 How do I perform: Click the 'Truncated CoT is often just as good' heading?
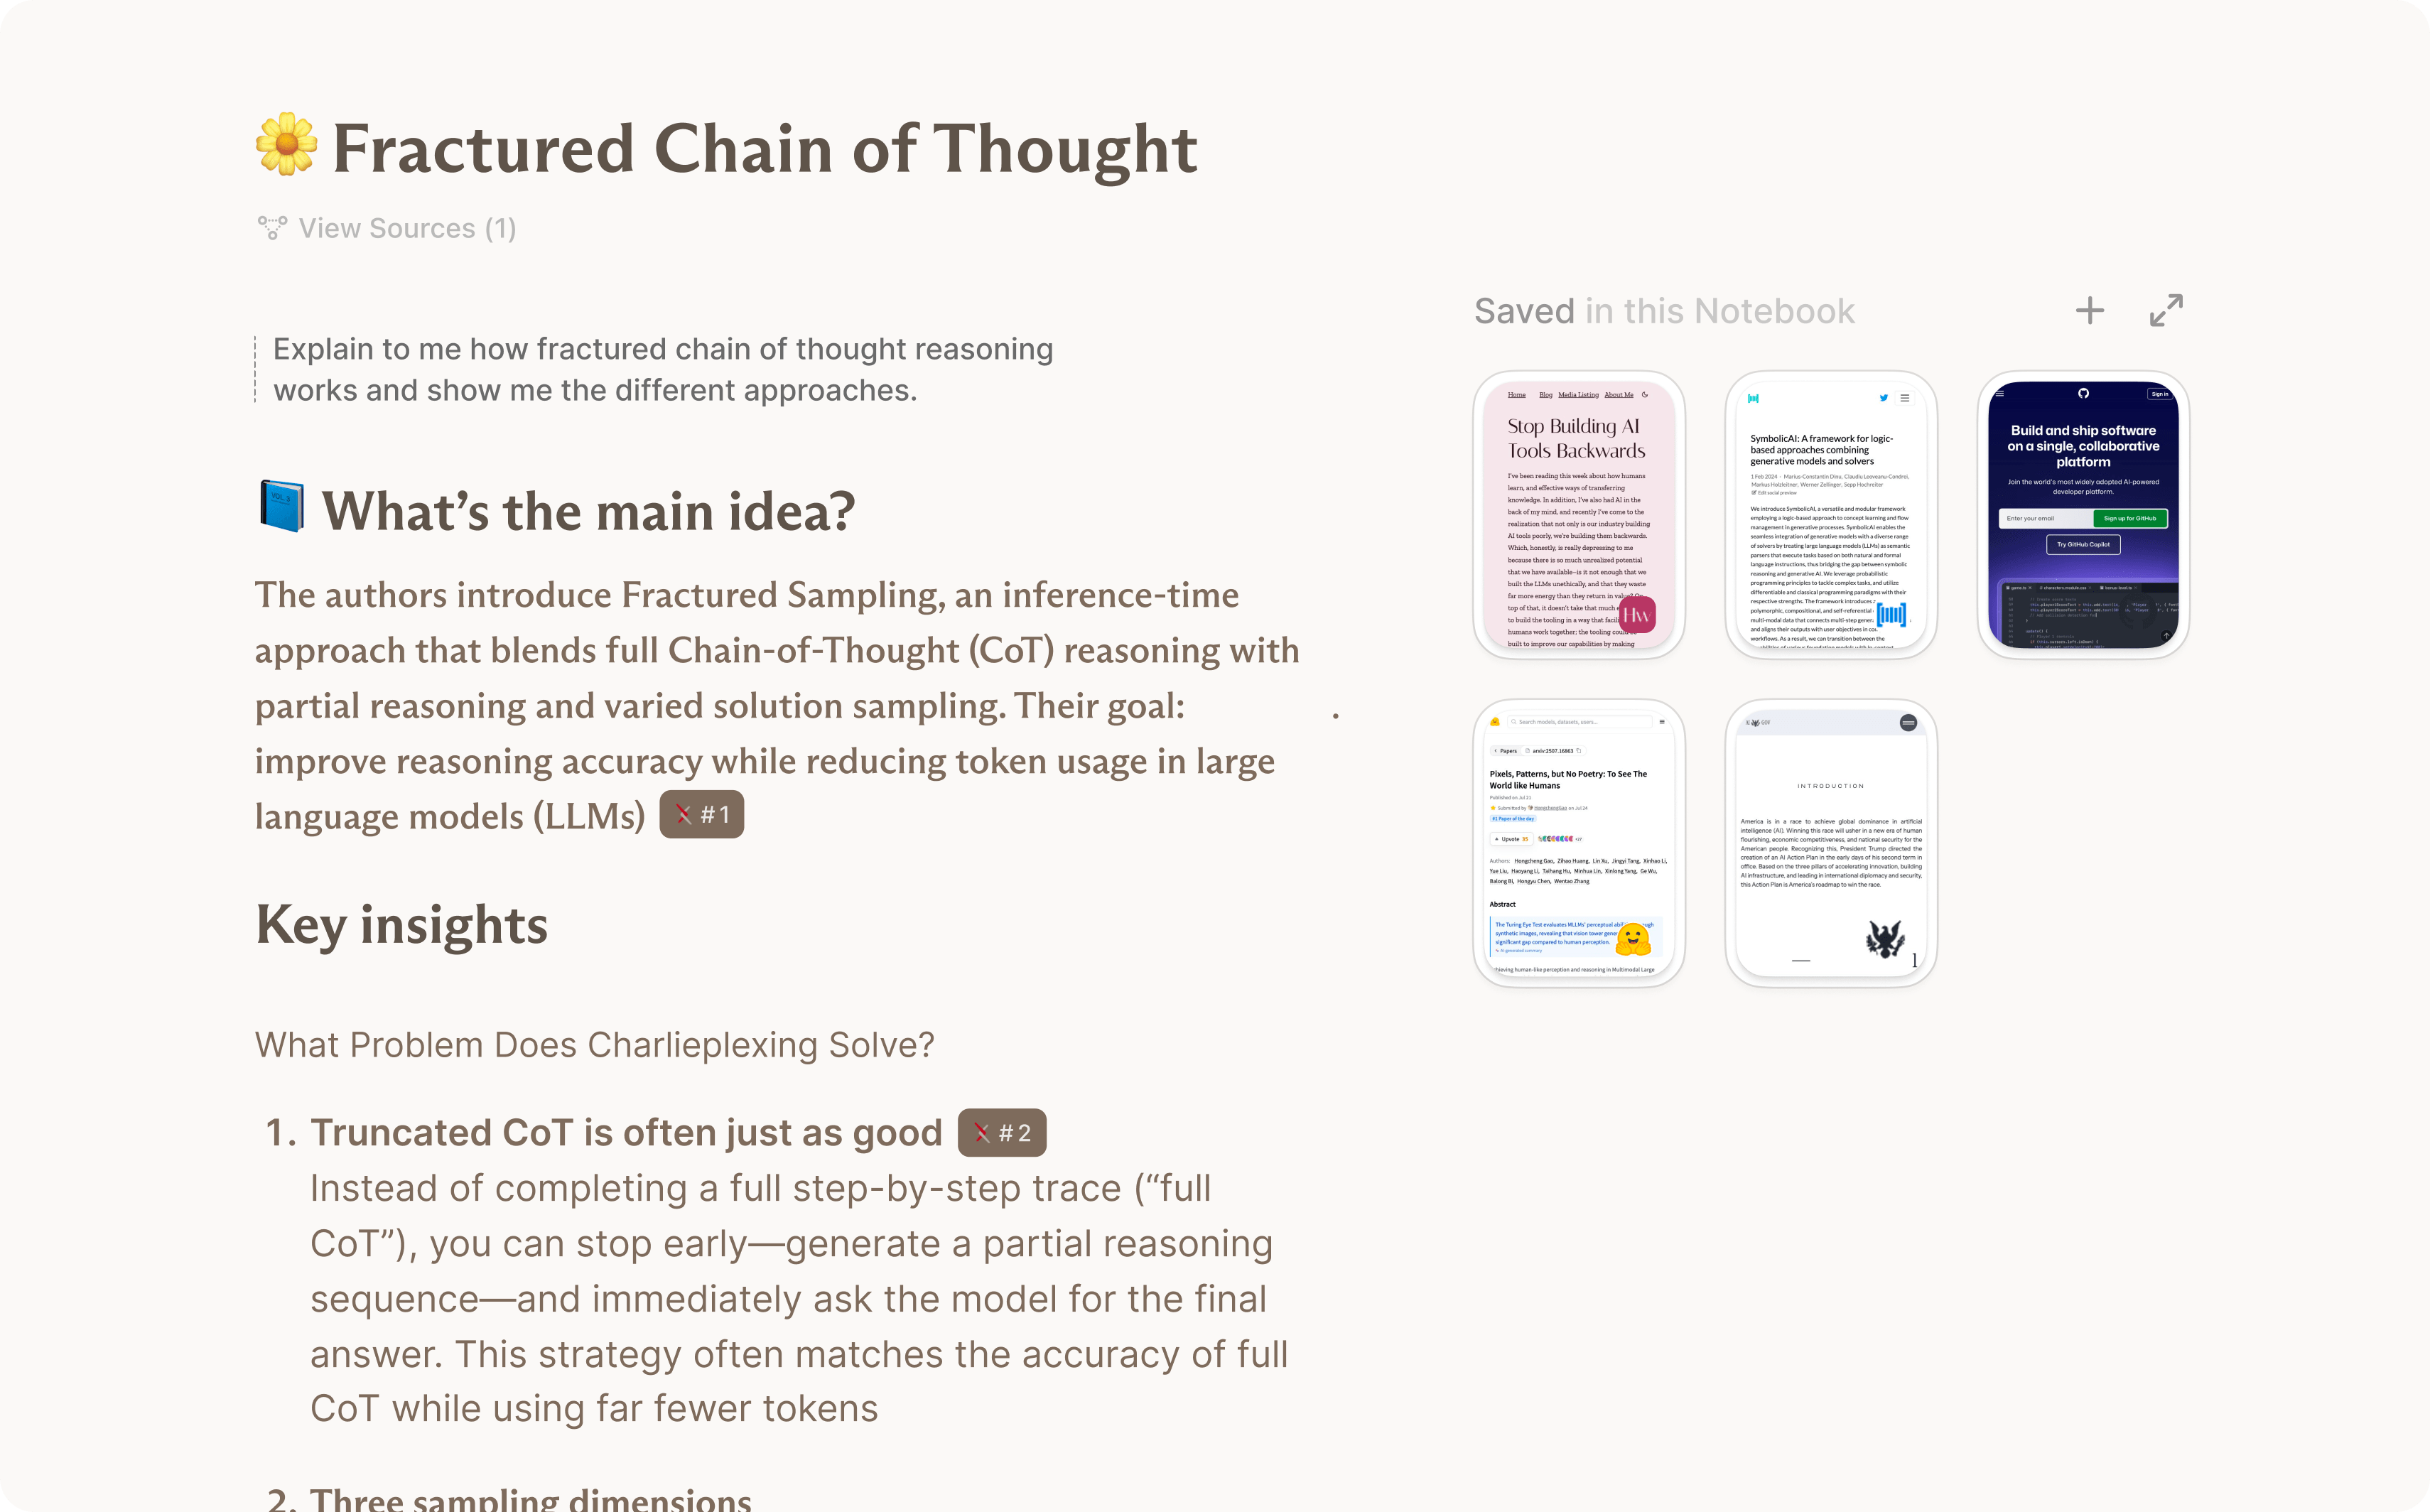pyautogui.click(x=626, y=1133)
